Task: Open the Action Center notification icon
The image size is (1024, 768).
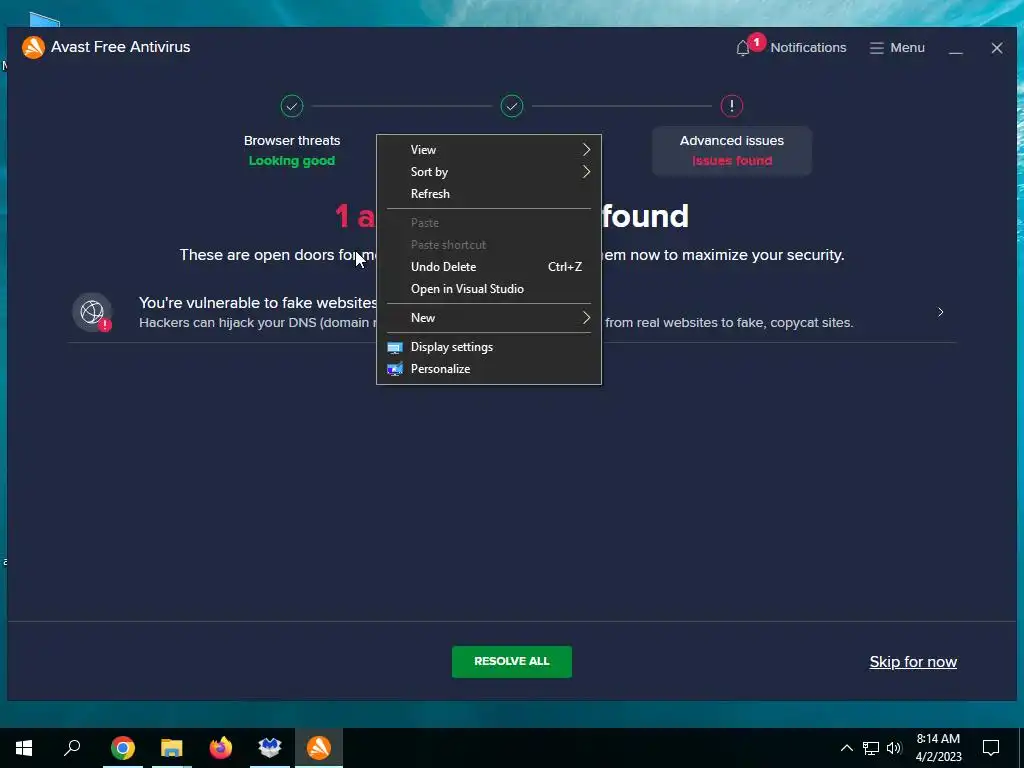Action: pyautogui.click(x=991, y=748)
